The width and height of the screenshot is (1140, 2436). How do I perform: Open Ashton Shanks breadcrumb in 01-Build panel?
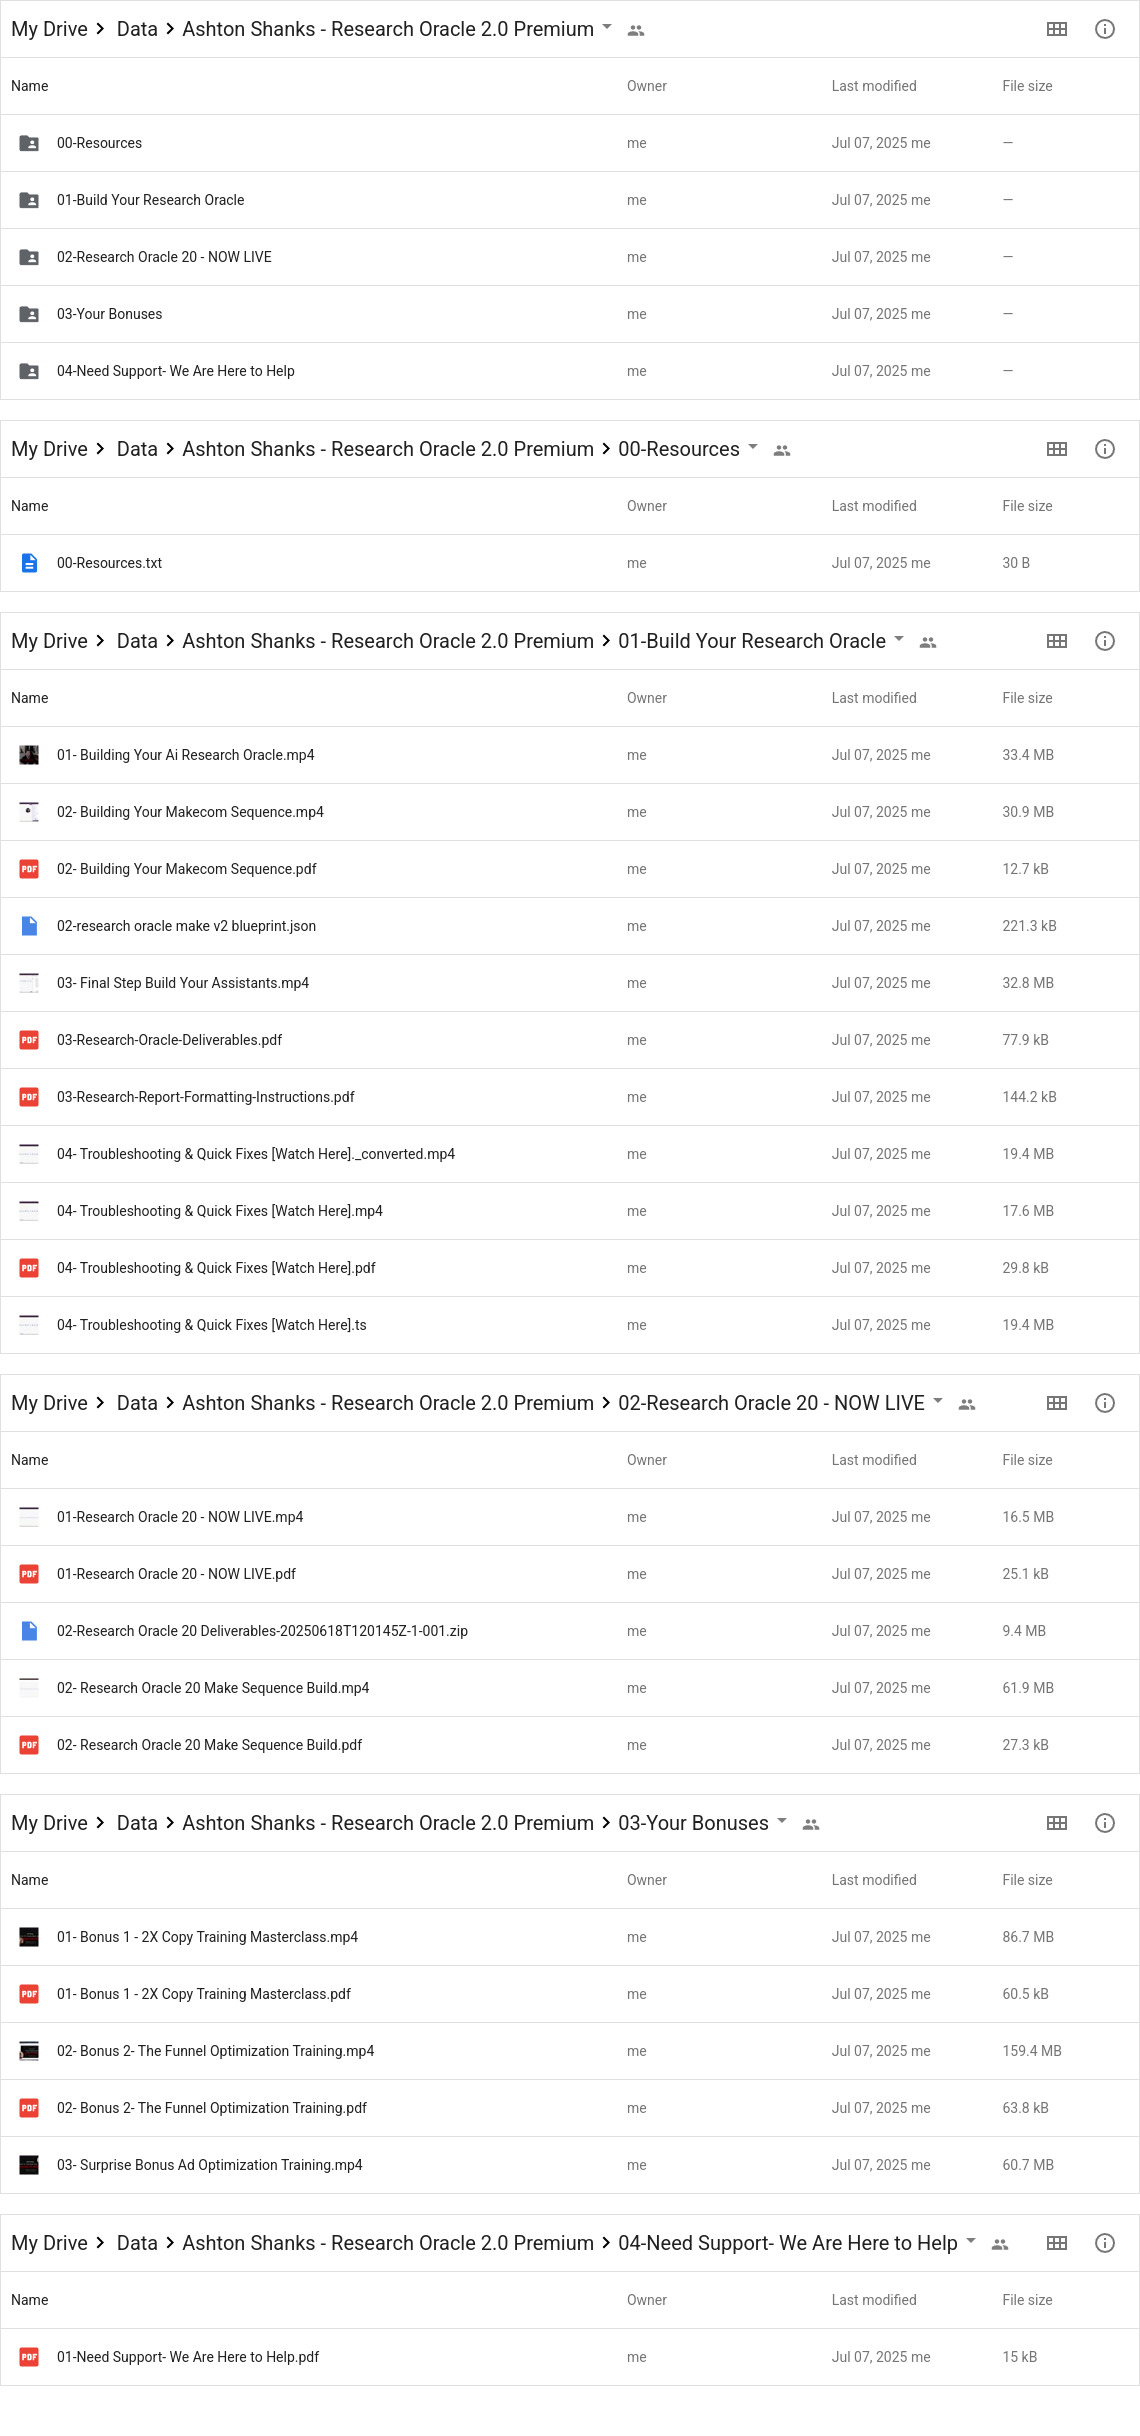tap(388, 641)
